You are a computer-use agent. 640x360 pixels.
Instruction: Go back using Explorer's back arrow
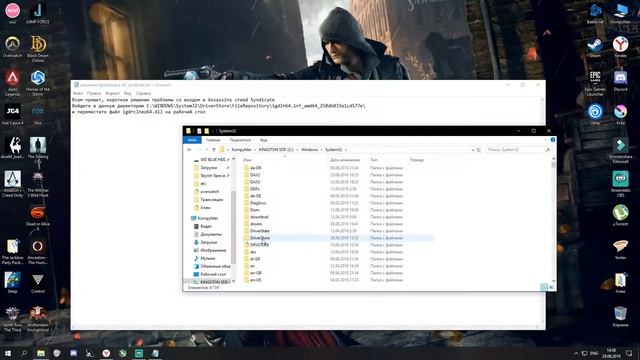click(x=189, y=150)
